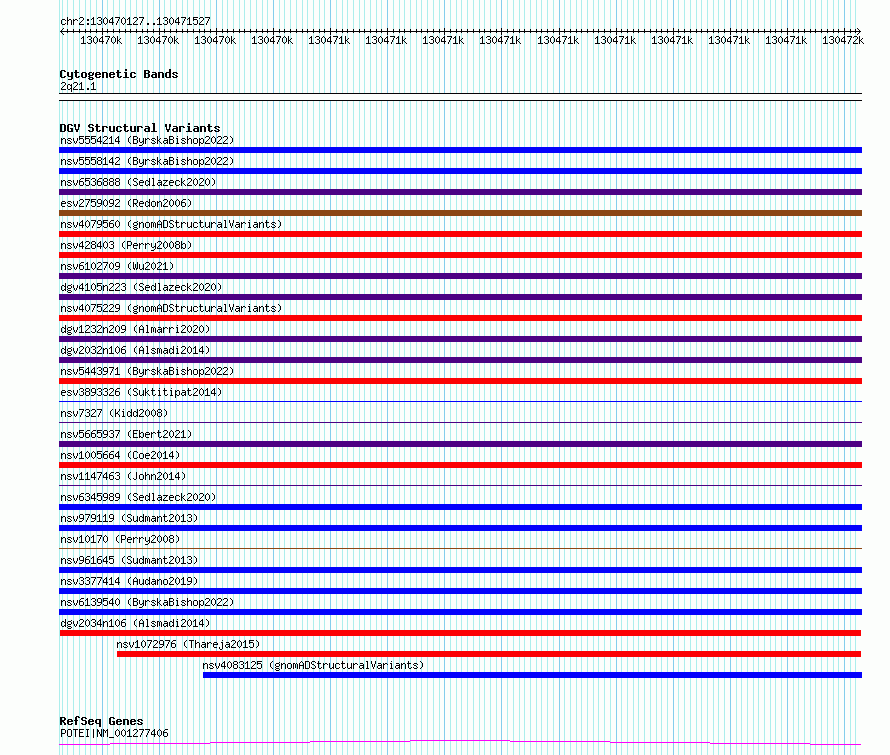The image size is (890, 755).
Task: Open variant nsv6102709 (Wu2021)
Action: [117, 266]
